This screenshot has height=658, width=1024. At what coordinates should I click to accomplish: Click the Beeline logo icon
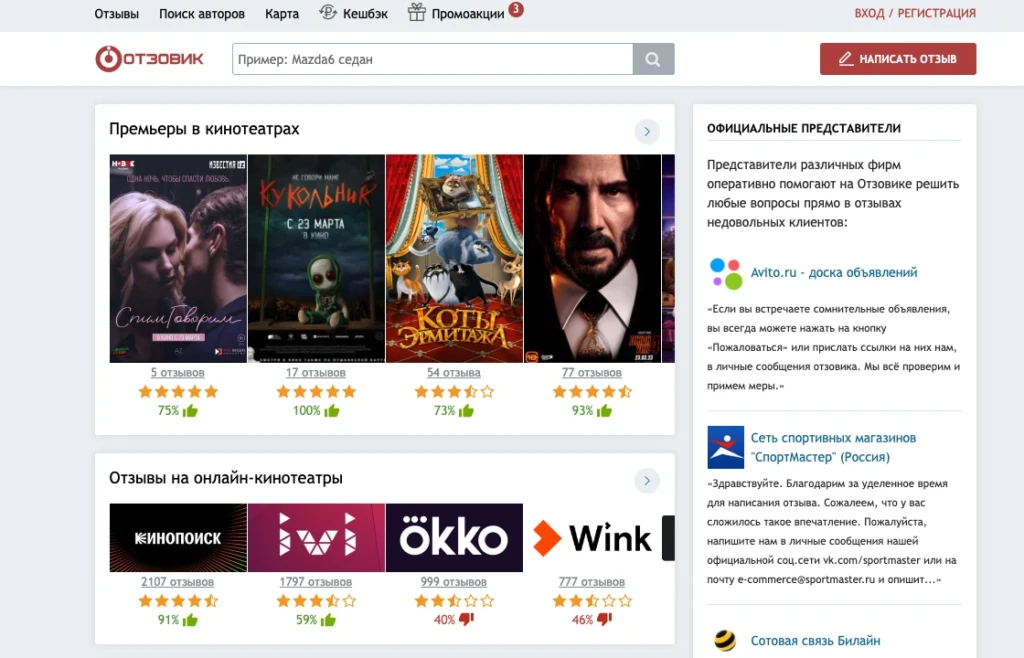click(x=725, y=640)
